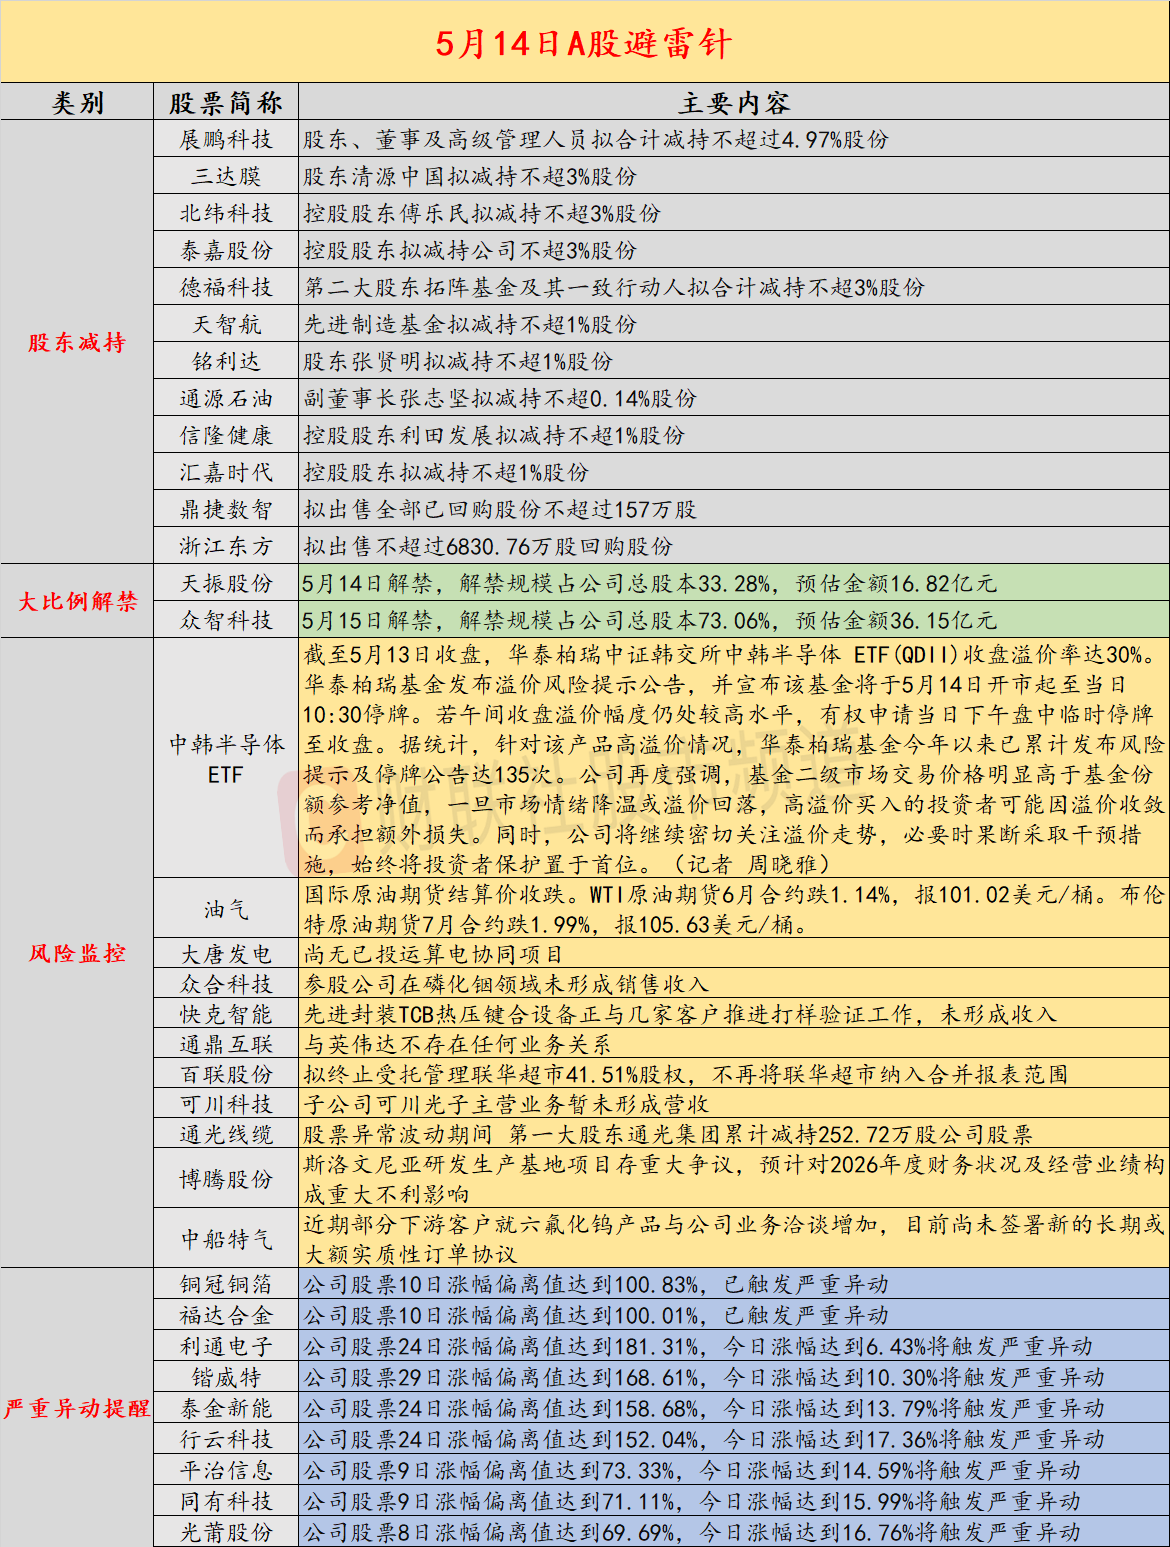Select stock name 大唐发电
This screenshot has width=1170, height=1547.
(226, 954)
